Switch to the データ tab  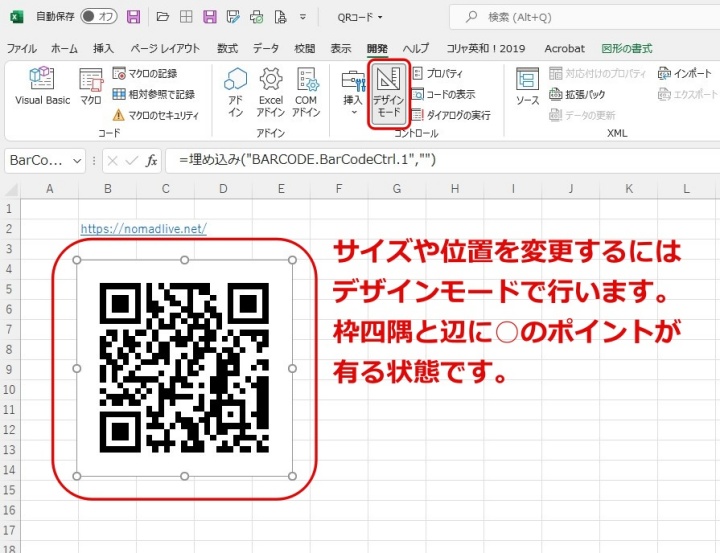pyautogui.click(x=266, y=48)
